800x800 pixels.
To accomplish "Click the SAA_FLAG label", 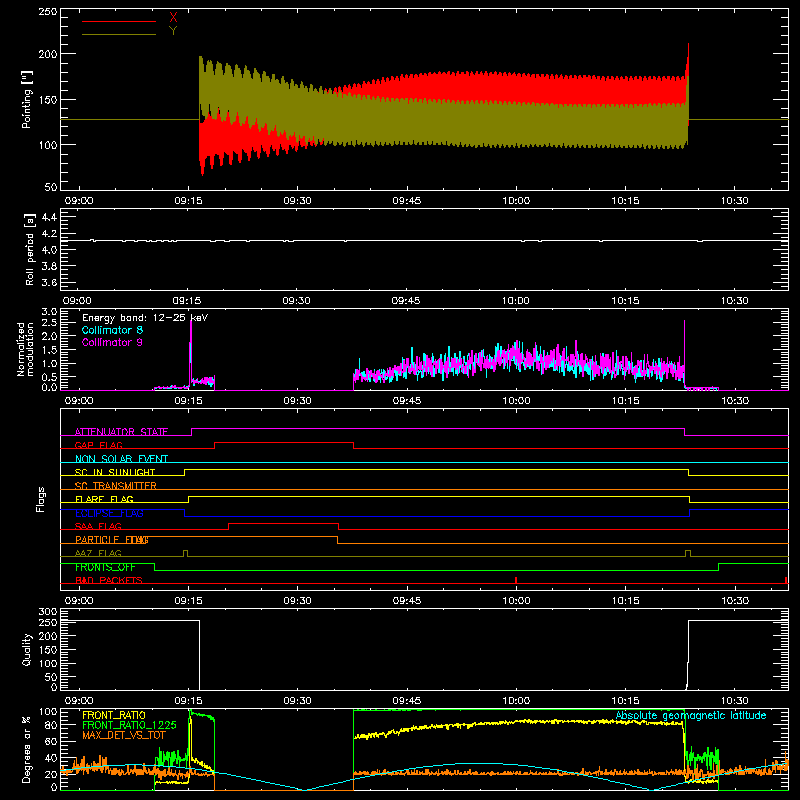I will [98, 526].
